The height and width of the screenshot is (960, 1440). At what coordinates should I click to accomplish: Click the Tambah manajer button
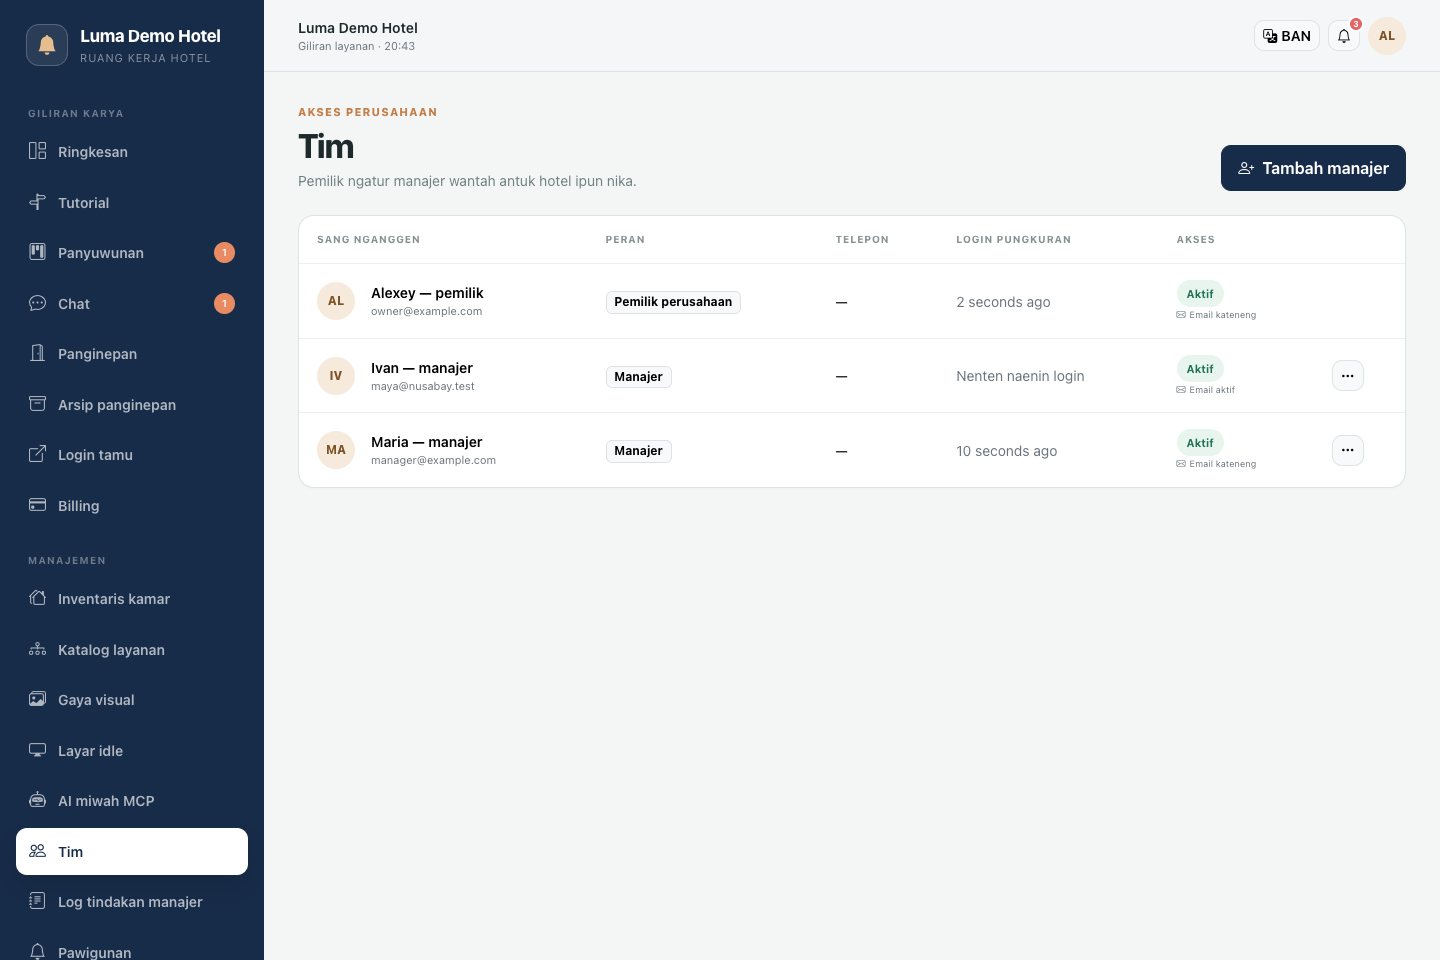[x=1313, y=168]
